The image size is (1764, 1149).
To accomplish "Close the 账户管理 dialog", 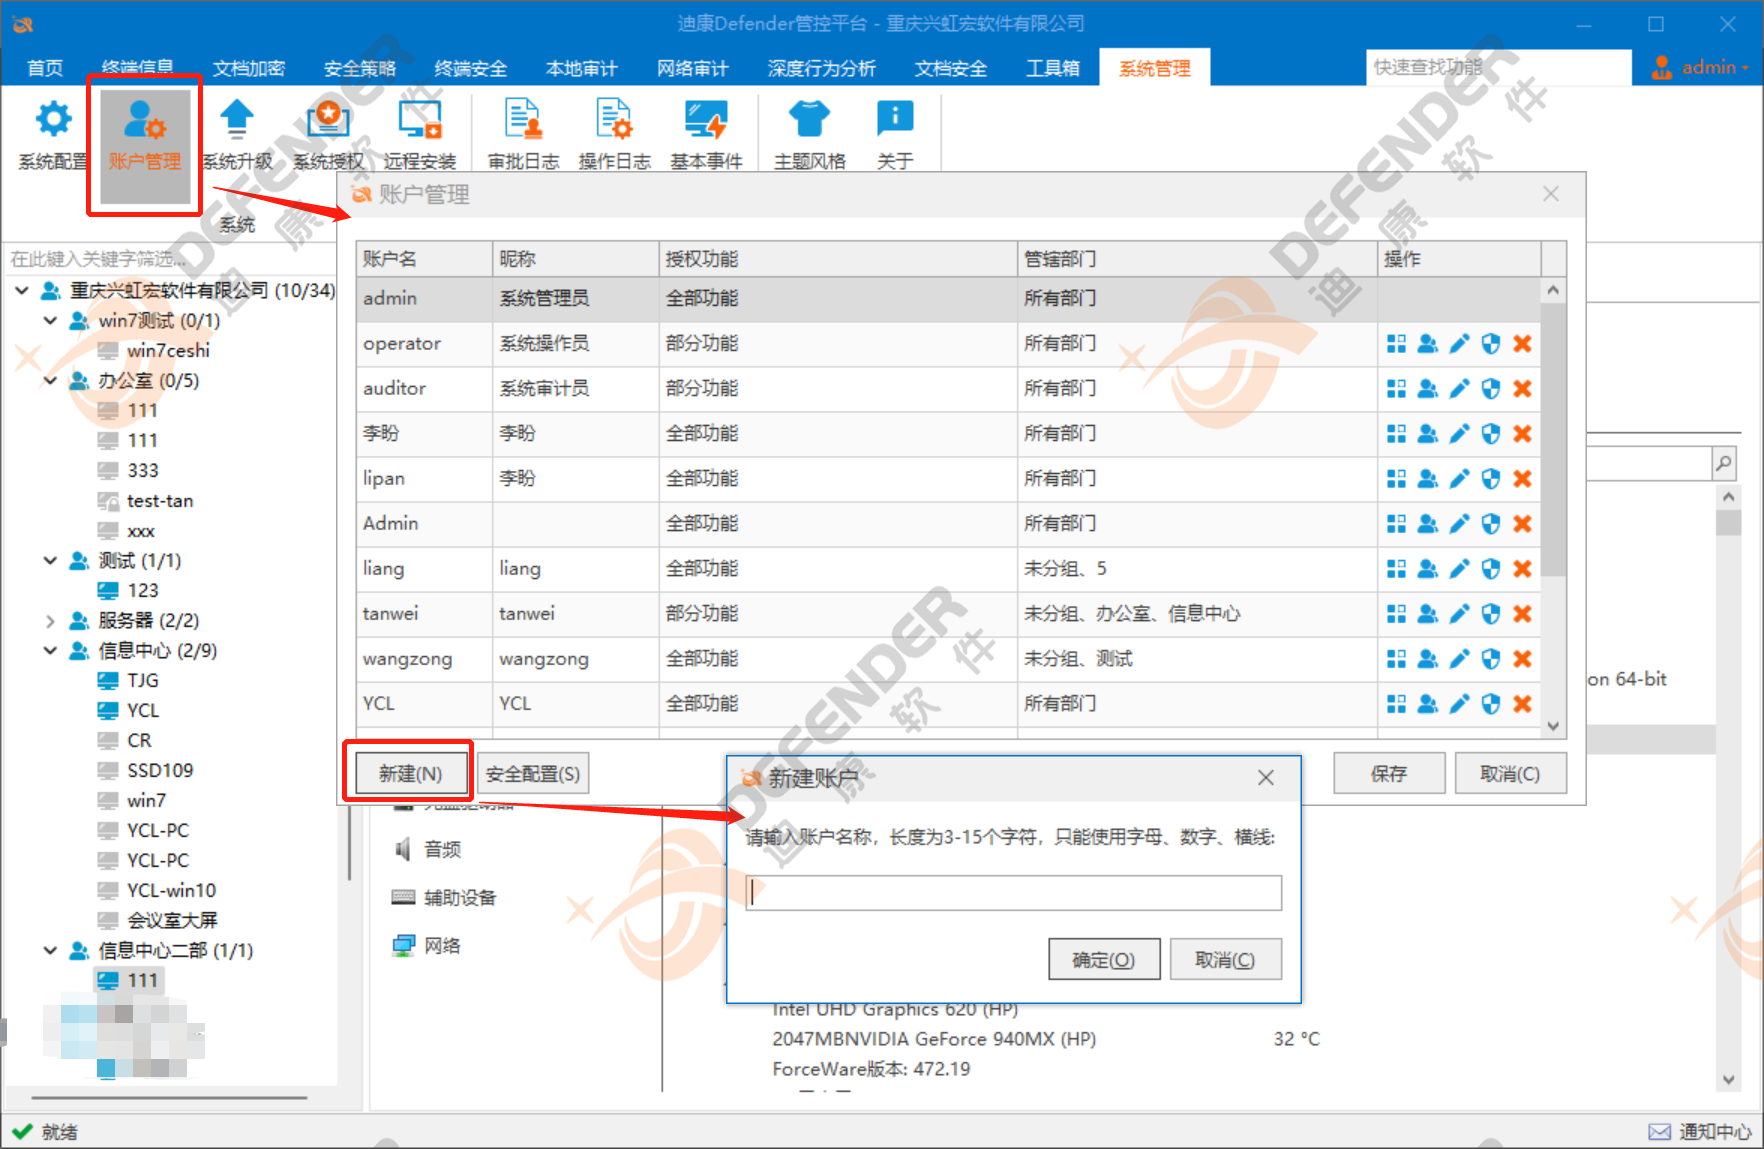I will point(1551,194).
